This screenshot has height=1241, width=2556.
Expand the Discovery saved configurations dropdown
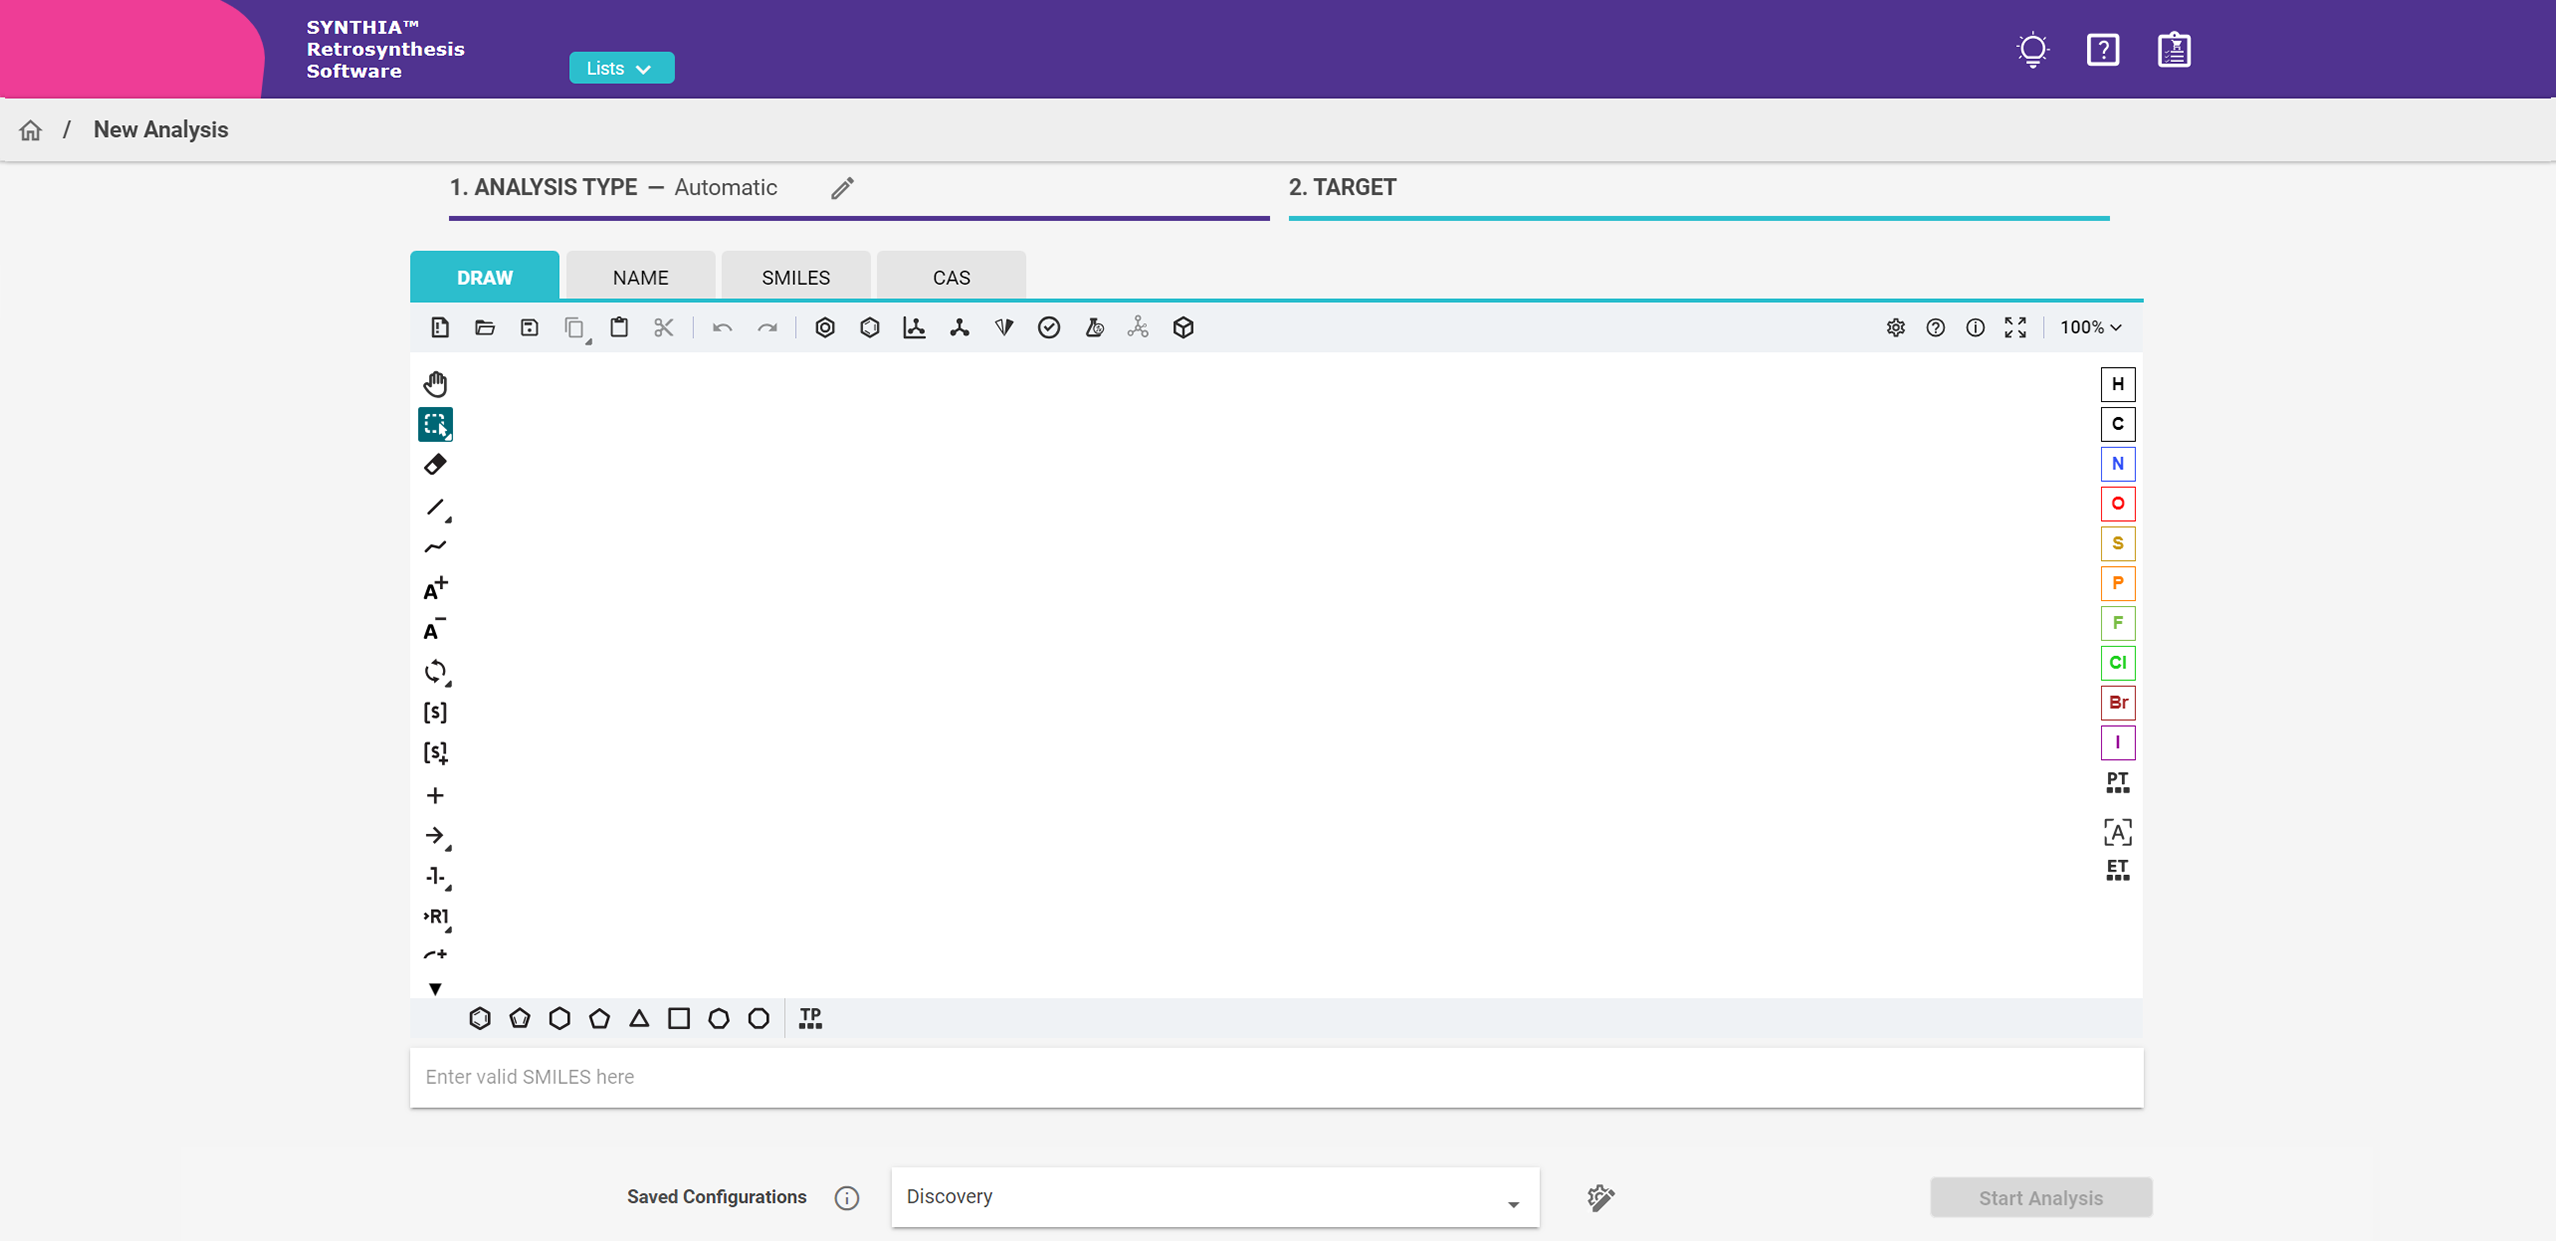(1214, 1197)
